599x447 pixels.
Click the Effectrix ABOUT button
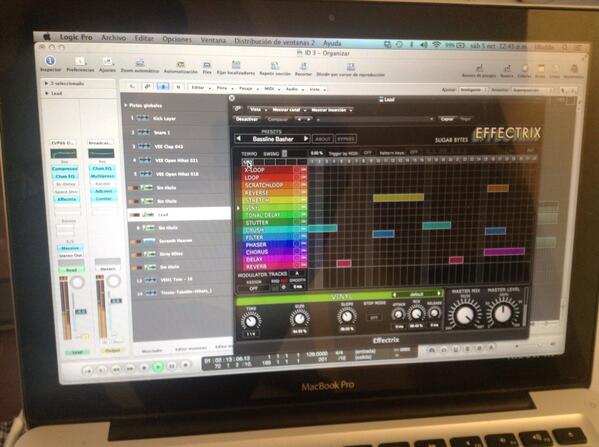point(322,139)
